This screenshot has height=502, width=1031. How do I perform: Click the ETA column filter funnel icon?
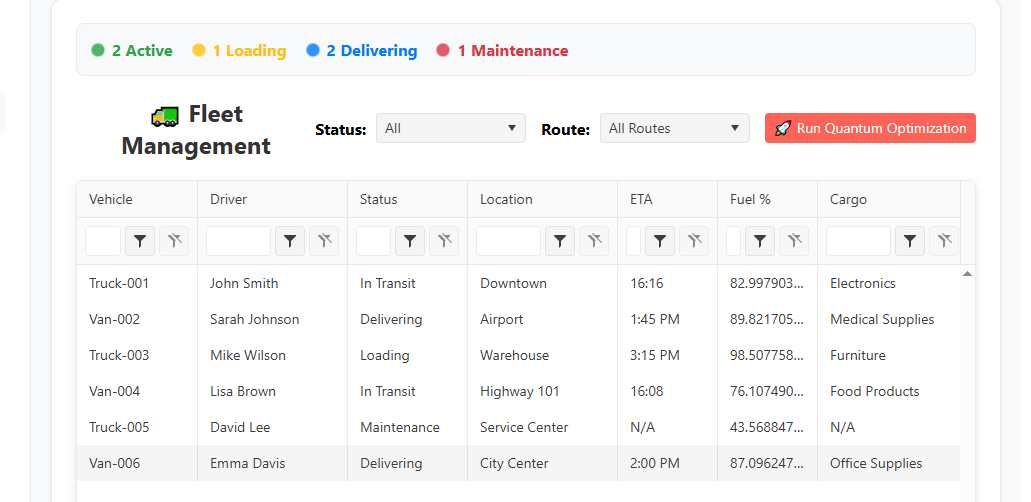pos(660,241)
